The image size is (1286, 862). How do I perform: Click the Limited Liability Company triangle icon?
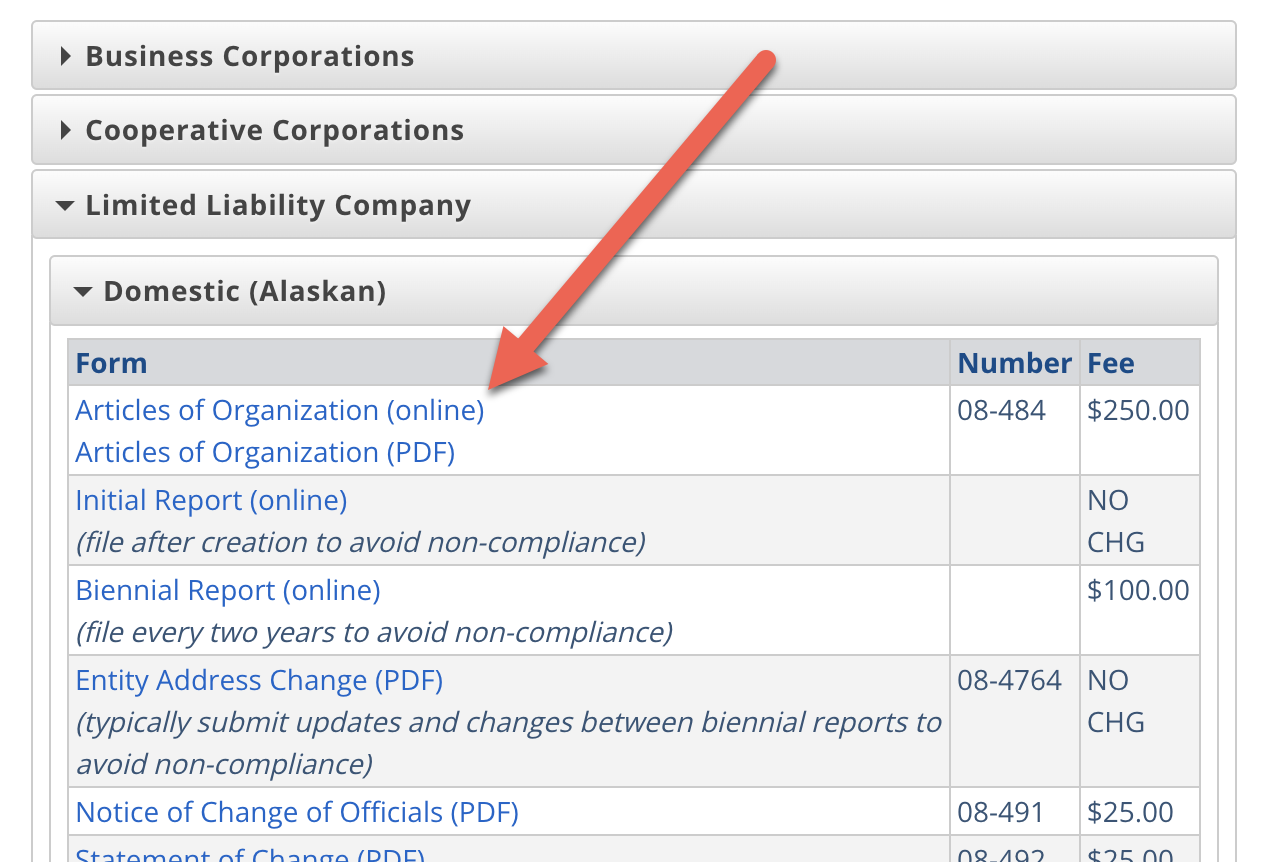coord(65,206)
